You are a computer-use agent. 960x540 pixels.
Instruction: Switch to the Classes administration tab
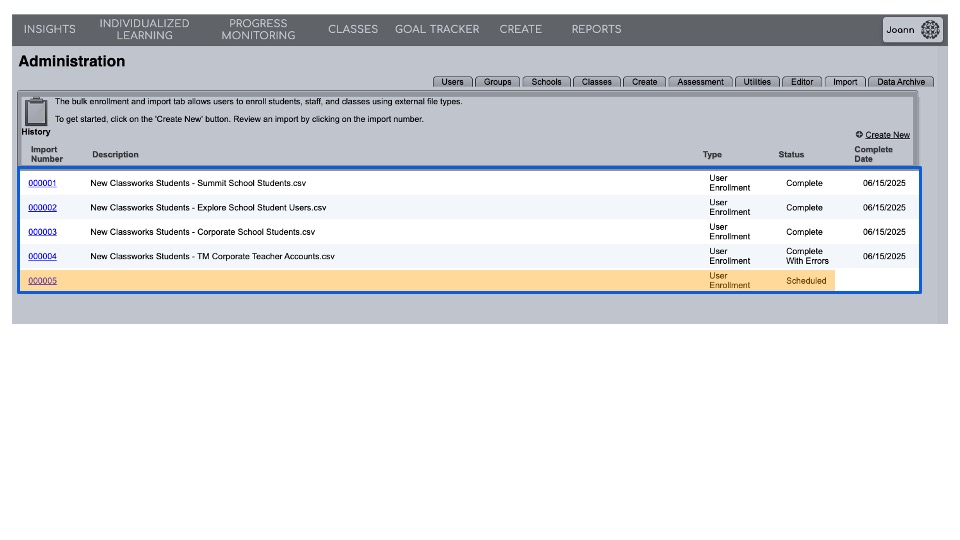[x=596, y=82]
